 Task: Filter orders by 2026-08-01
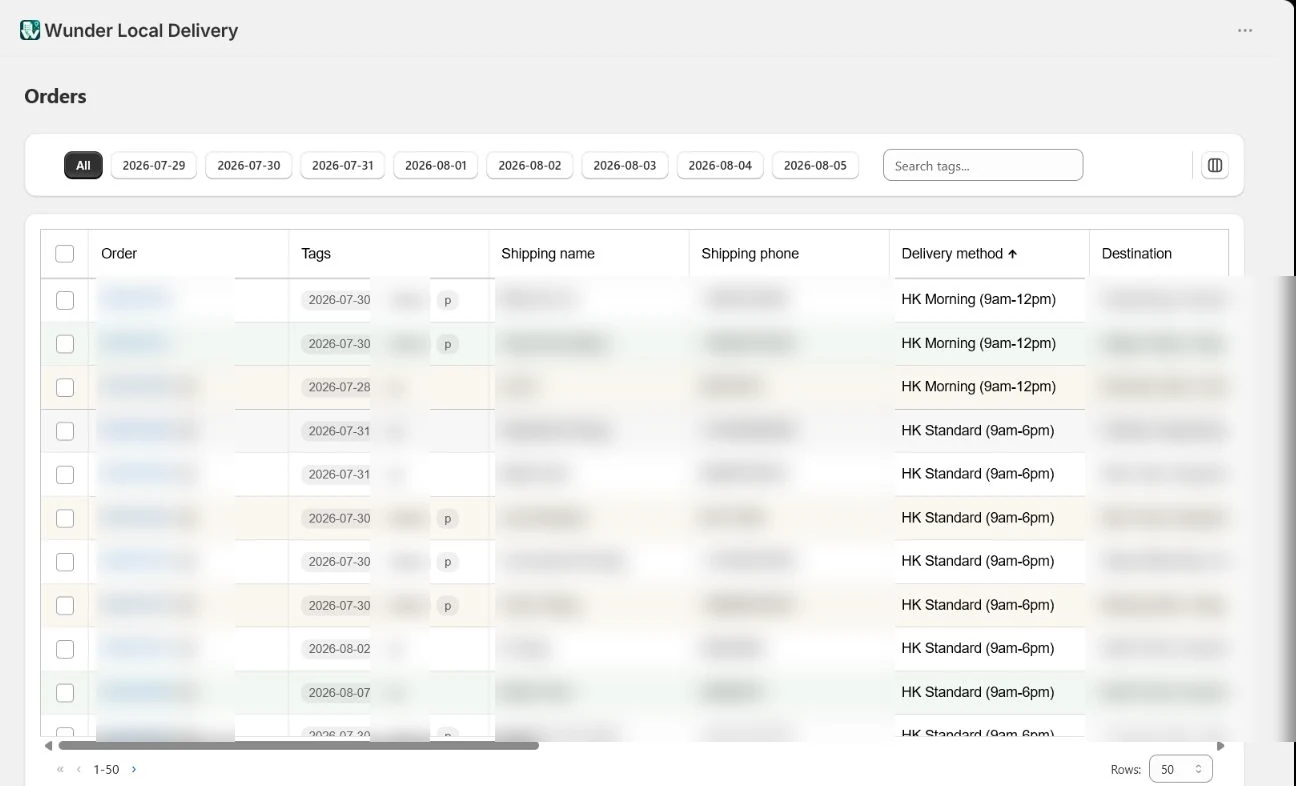pyautogui.click(x=436, y=166)
